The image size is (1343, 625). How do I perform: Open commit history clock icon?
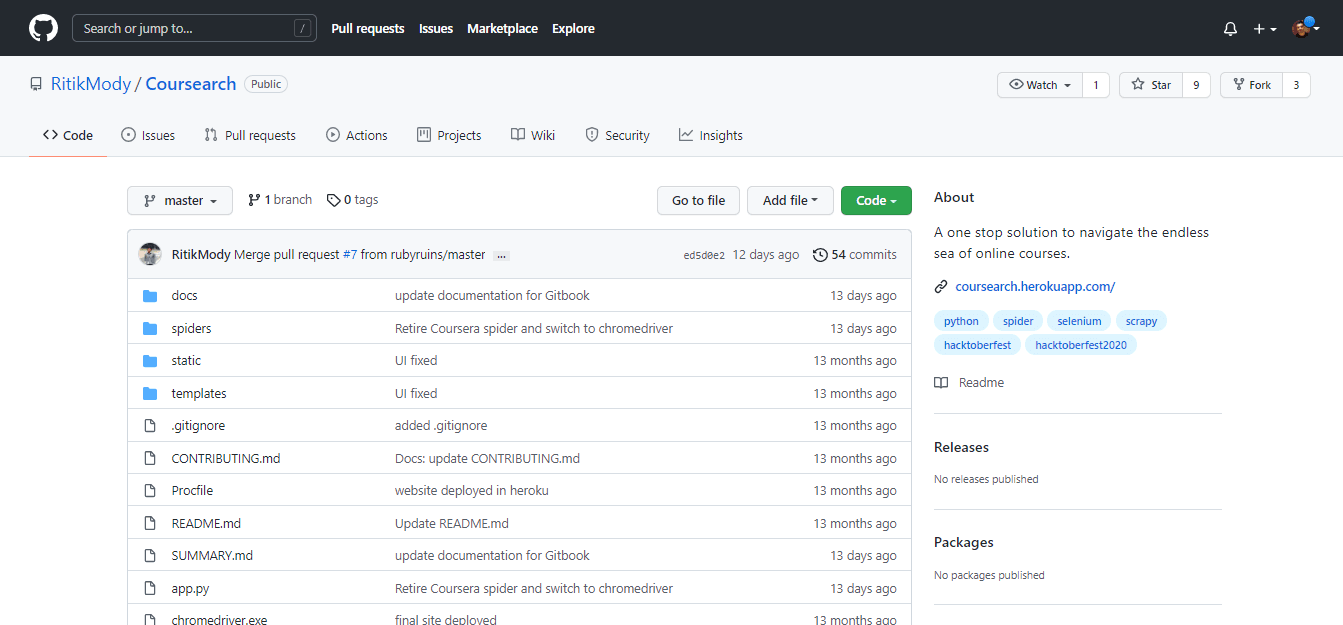click(820, 255)
